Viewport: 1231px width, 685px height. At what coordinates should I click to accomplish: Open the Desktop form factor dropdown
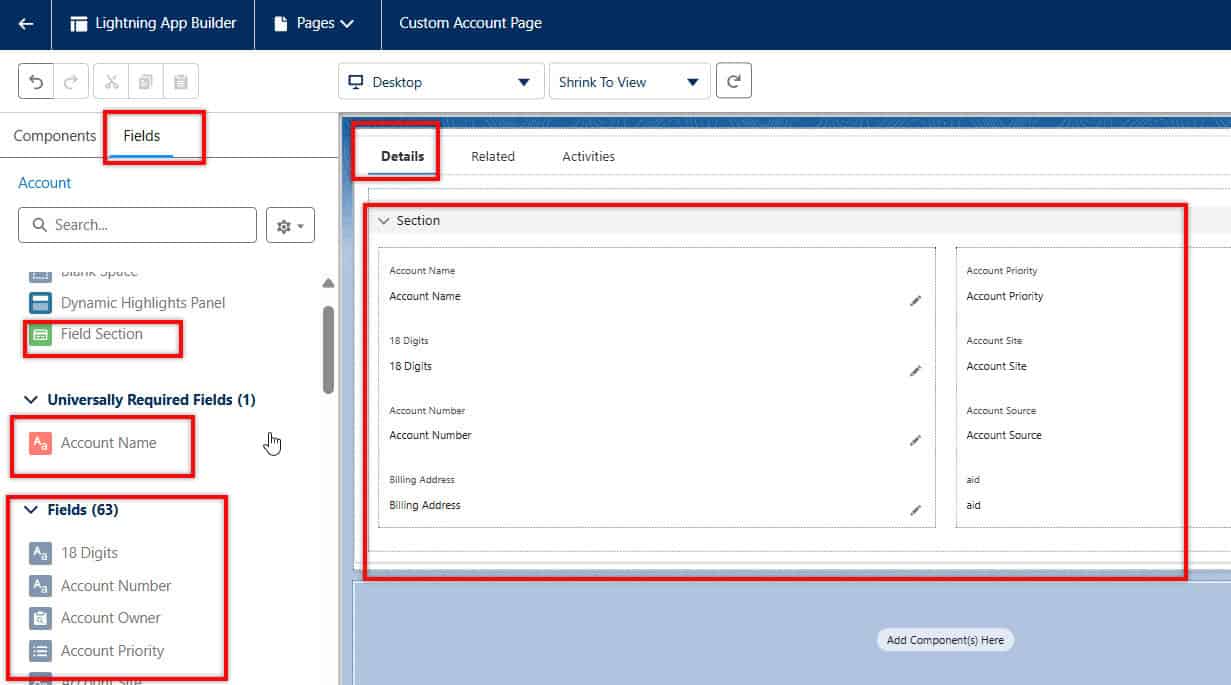tap(441, 82)
